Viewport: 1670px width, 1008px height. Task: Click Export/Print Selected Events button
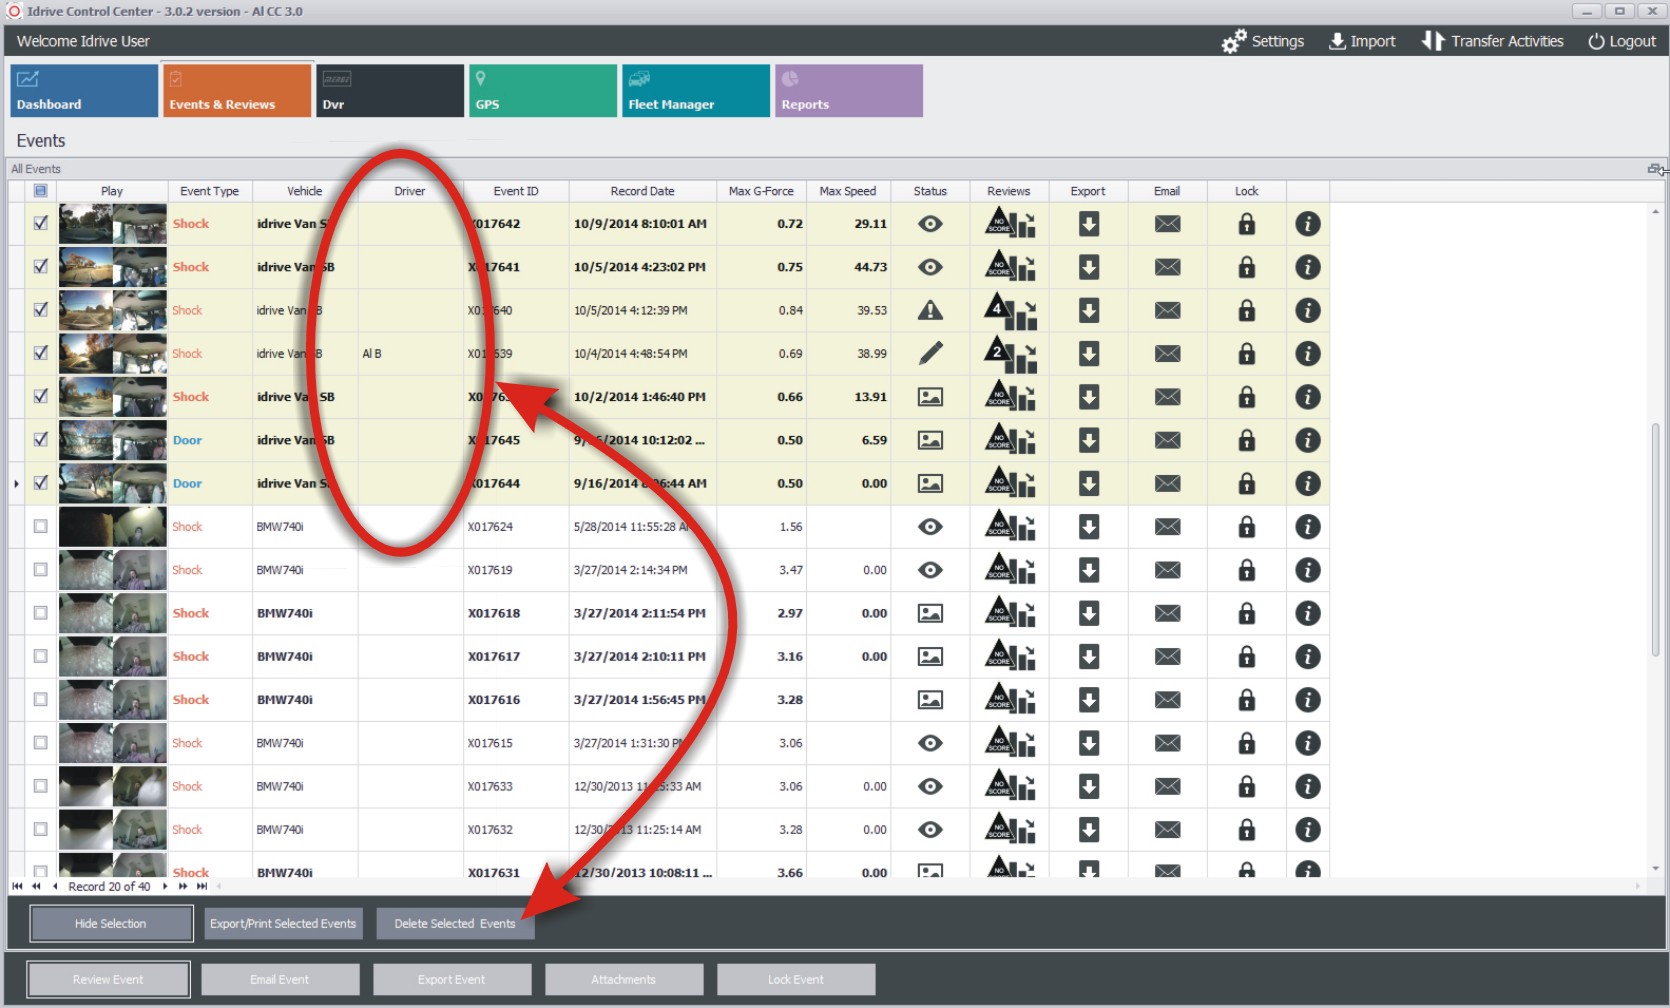click(283, 924)
